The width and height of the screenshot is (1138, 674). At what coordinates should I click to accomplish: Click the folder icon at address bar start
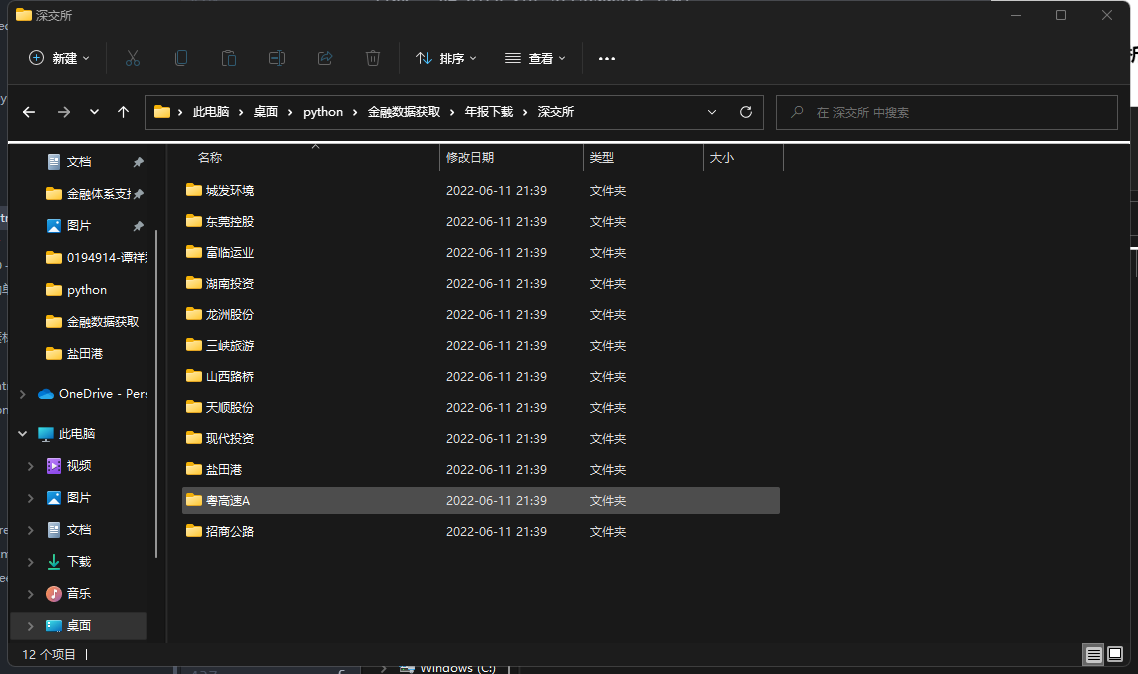click(x=162, y=112)
